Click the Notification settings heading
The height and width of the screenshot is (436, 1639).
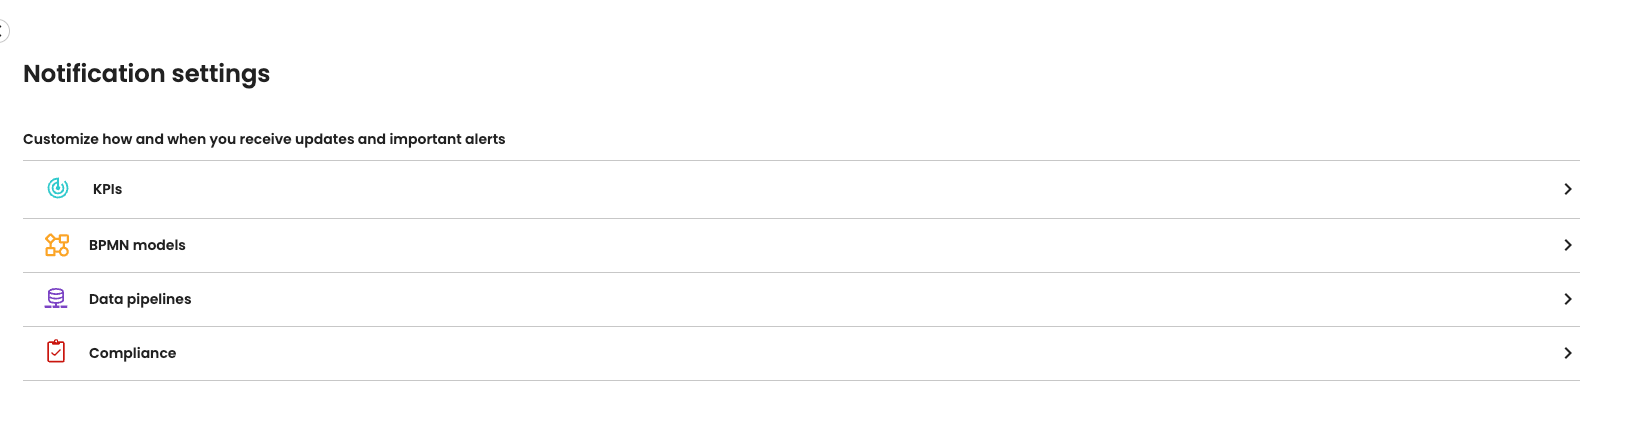coord(146,74)
